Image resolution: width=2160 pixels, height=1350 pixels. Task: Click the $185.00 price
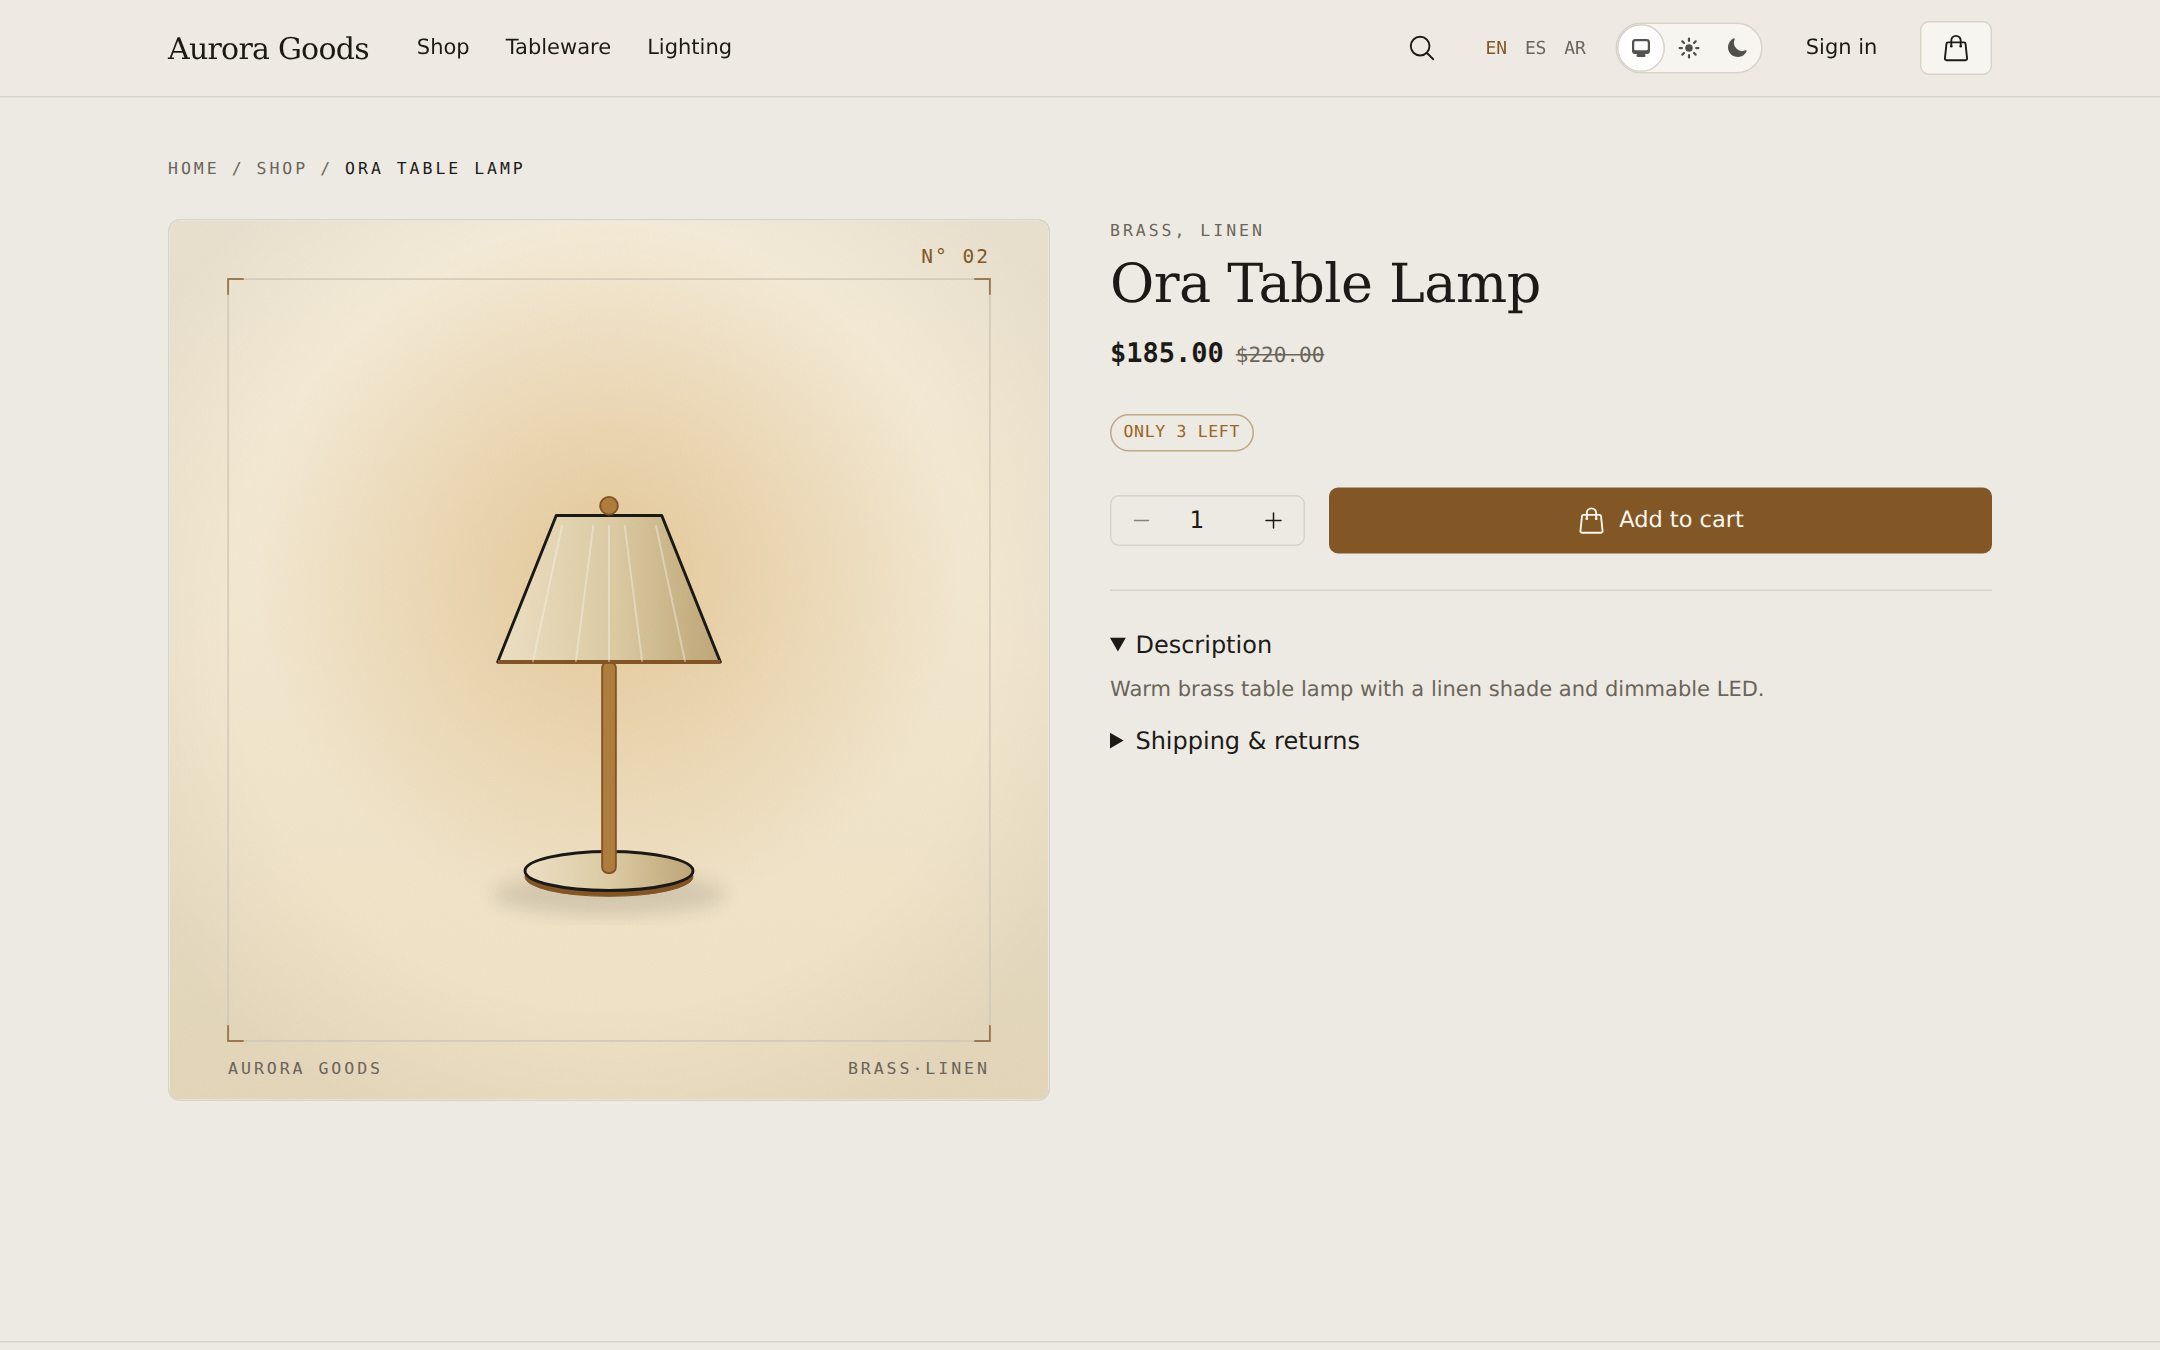[1167, 353]
